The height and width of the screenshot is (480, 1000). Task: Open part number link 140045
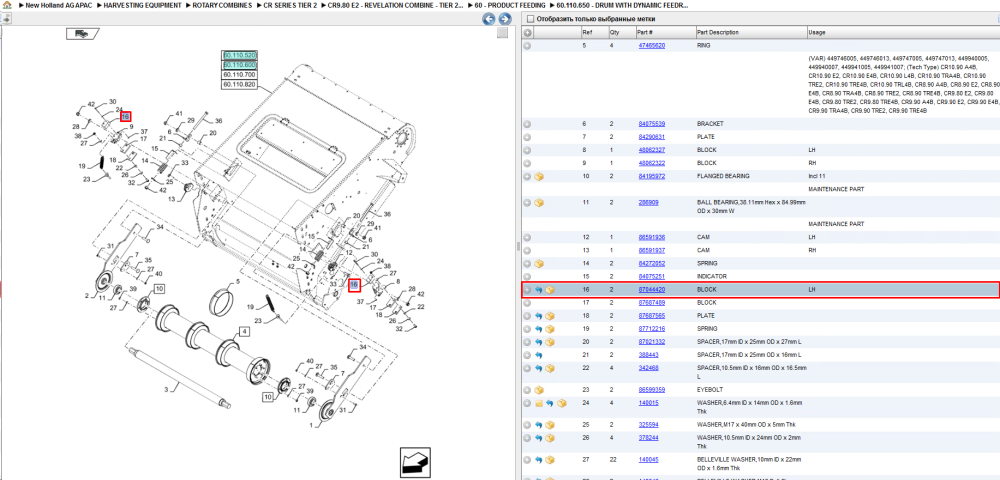[x=649, y=460]
